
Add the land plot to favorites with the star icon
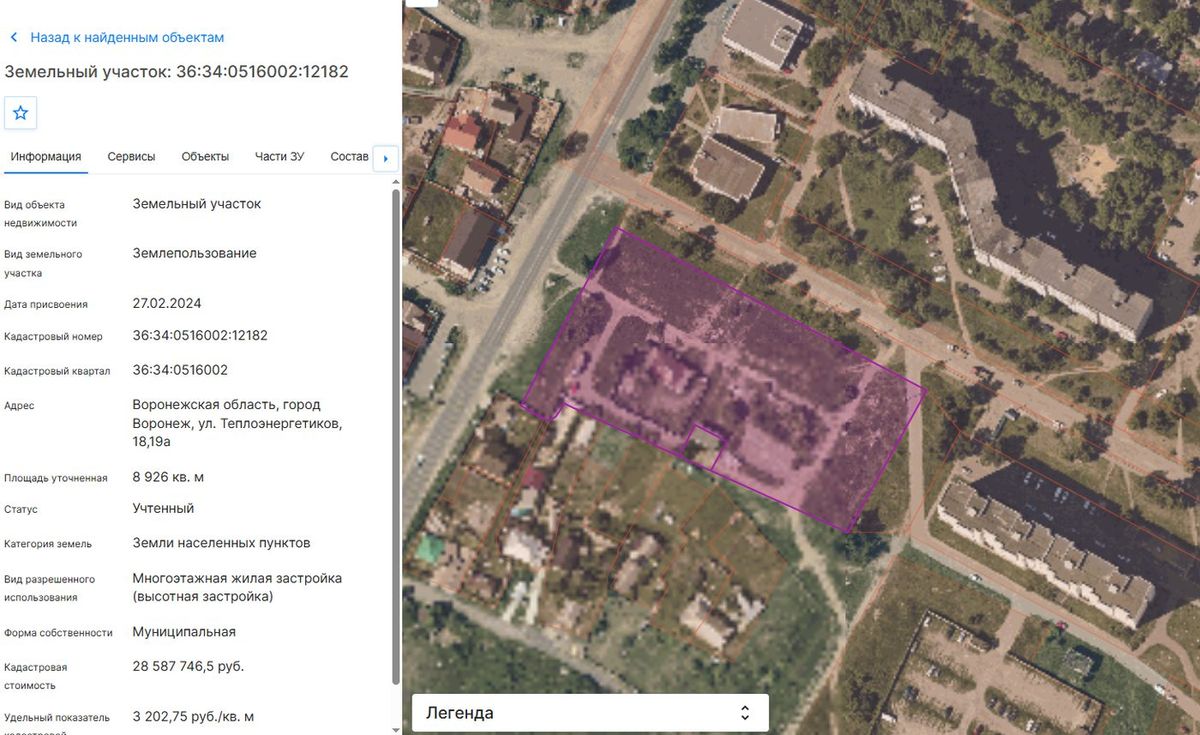click(20, 113)
